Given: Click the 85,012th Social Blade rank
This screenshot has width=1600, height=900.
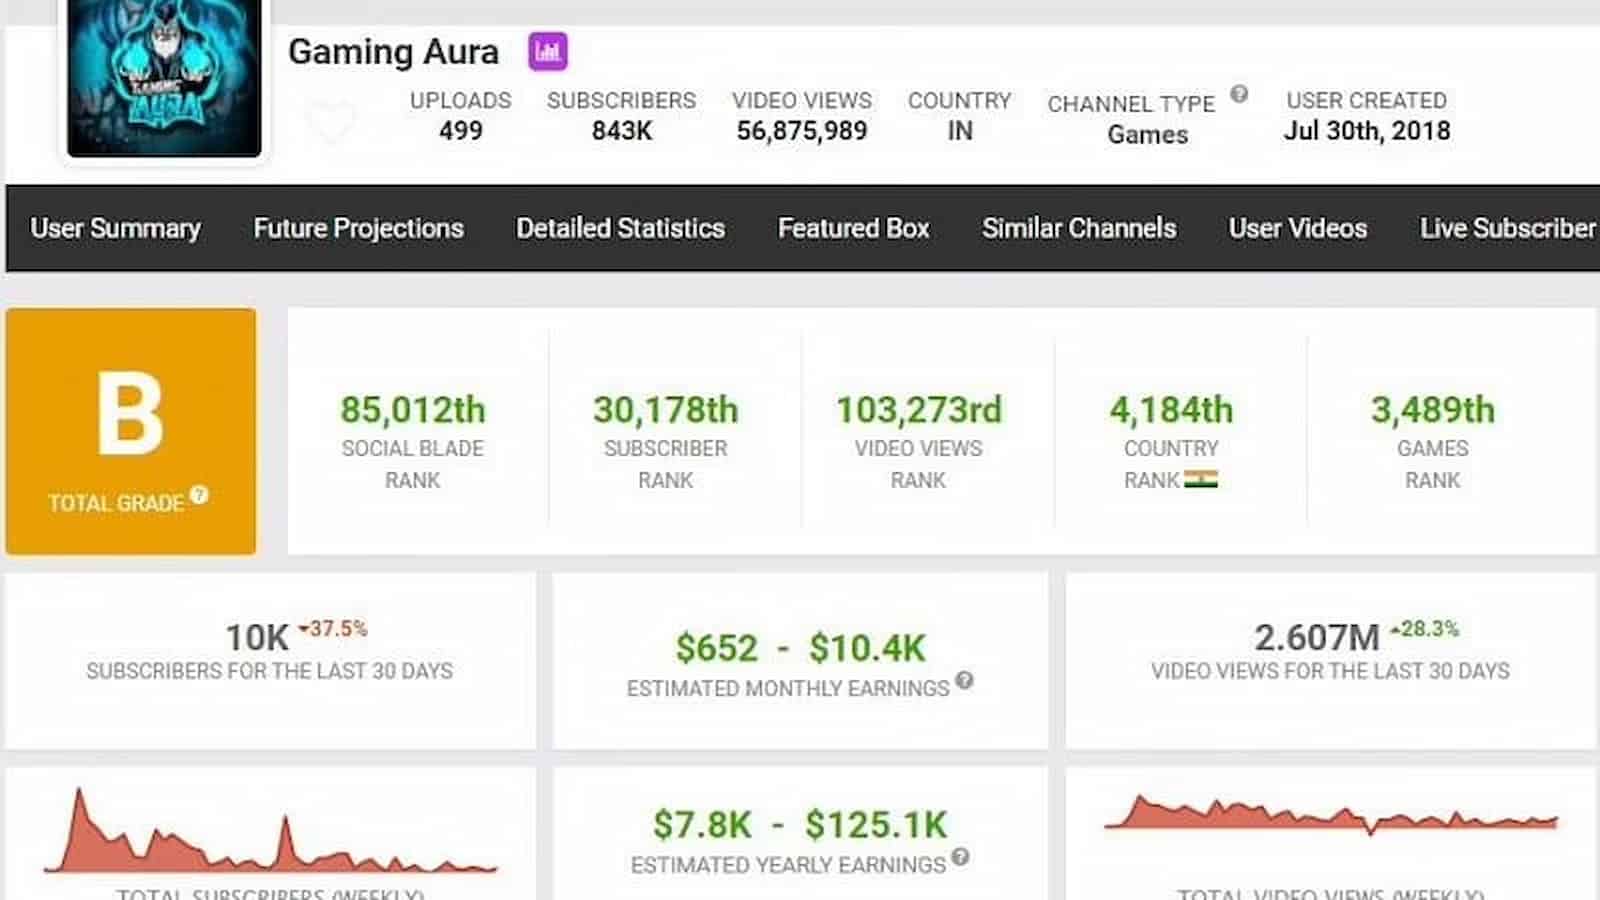Looking at the screenshot, I should (x=412, y=410).
